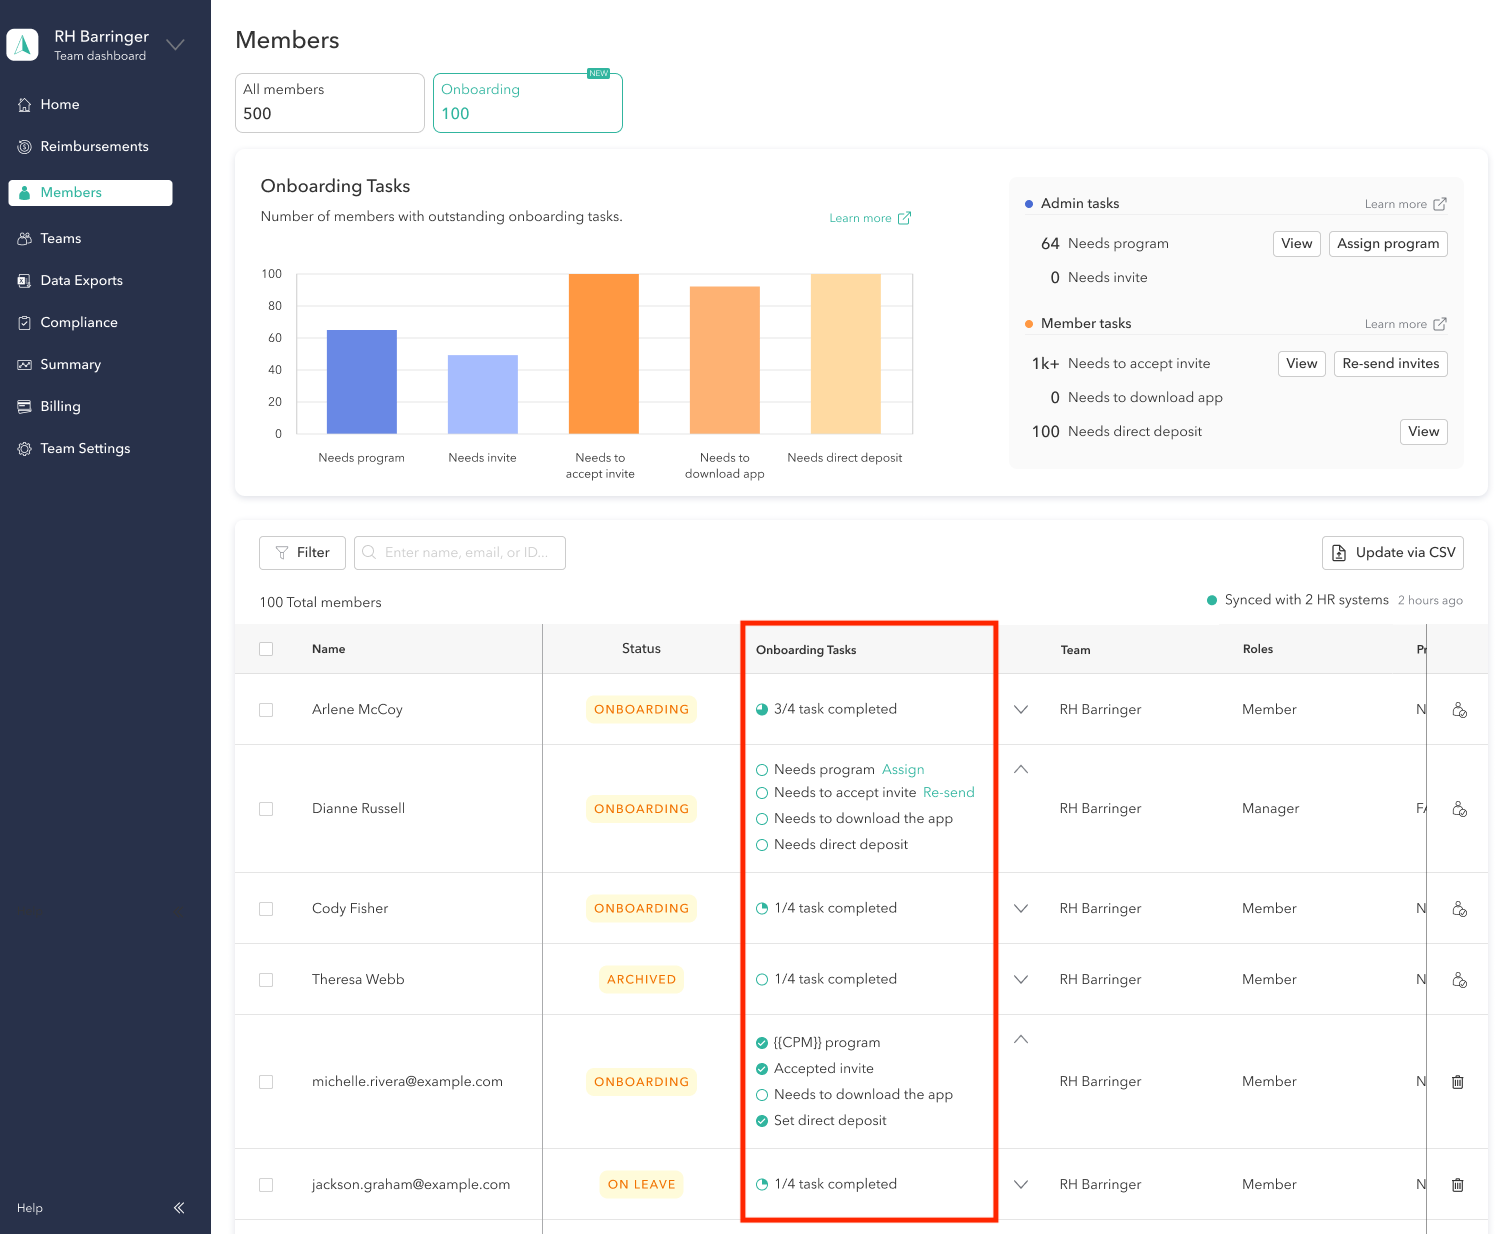Tick the checkbox for Theresa Webb
Screen dimensions: 1512x1234
pyautogui.click(x=266, y=979)
